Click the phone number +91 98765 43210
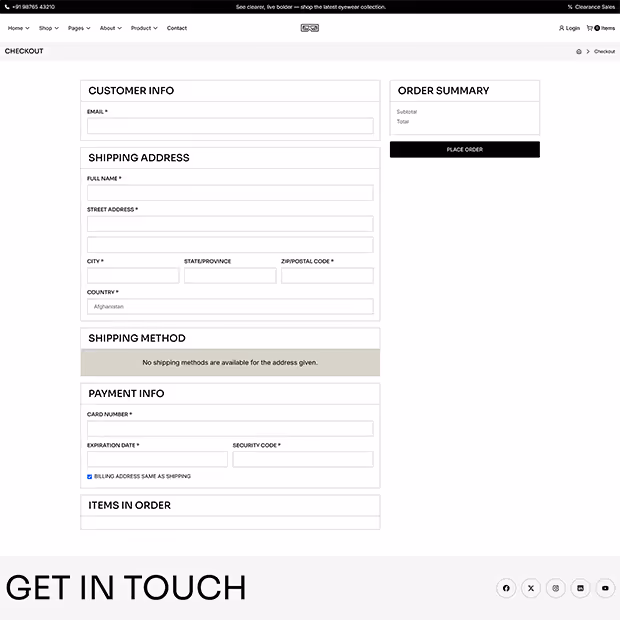Image resolution: width=620 pixels, height=620 pixels. [34, 7]
